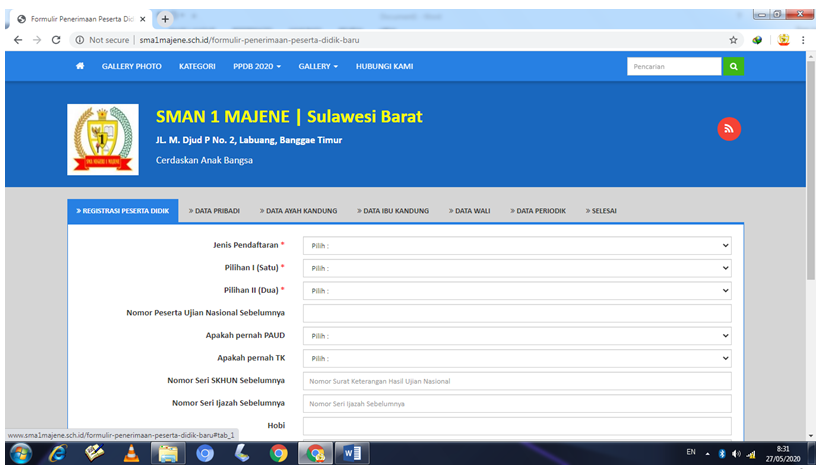The image size is (820, 469).
Task: Click the home icon in navigation bar
Action: tap(79, 67)
